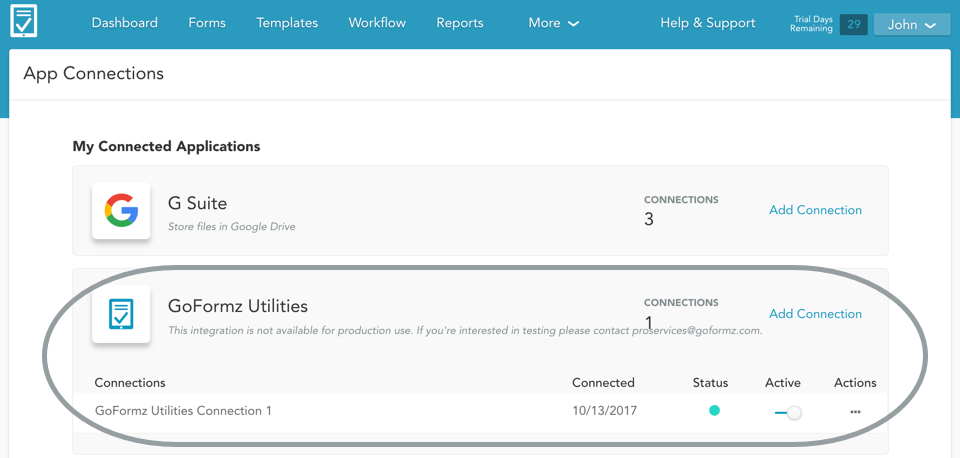The image size is (960, 458).
Task: Click the green status dot indicator
Action: pyautogui.click(x=714, y=411)
